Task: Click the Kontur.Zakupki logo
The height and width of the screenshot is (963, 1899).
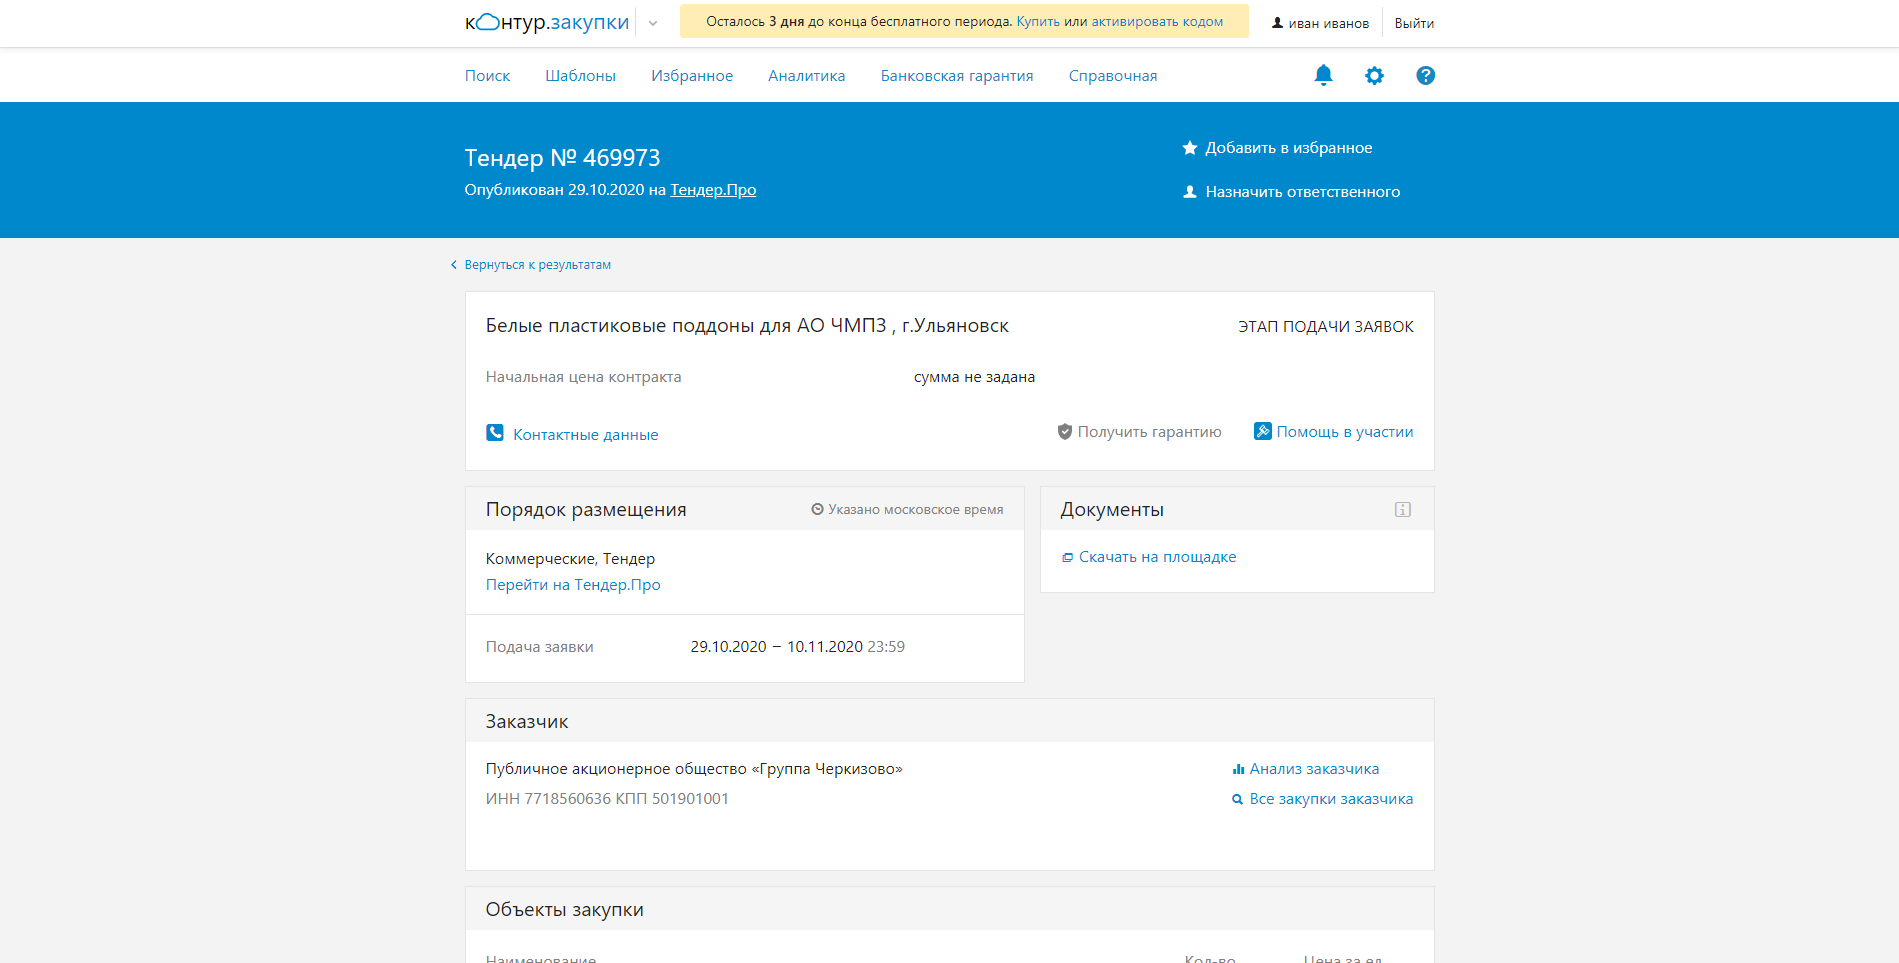Action: coord(547,22)
